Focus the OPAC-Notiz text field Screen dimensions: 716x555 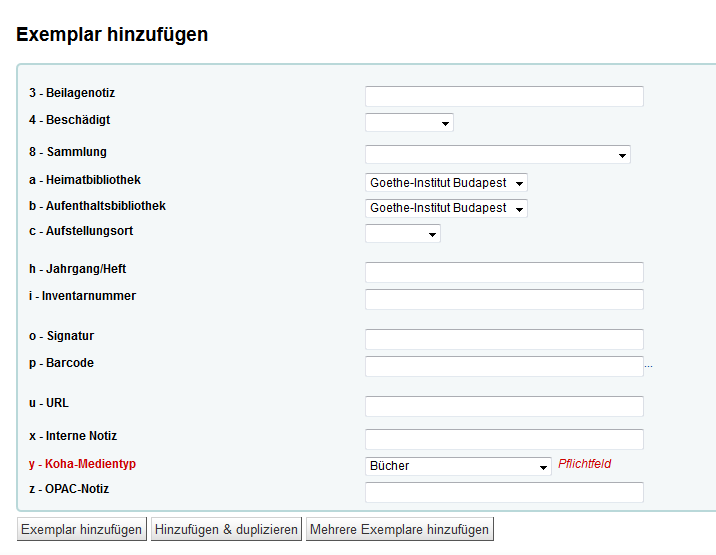coord(504,492)
